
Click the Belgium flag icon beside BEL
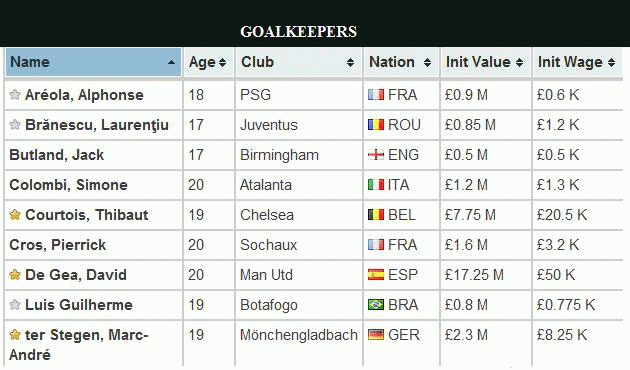click(x=376, y=215)
